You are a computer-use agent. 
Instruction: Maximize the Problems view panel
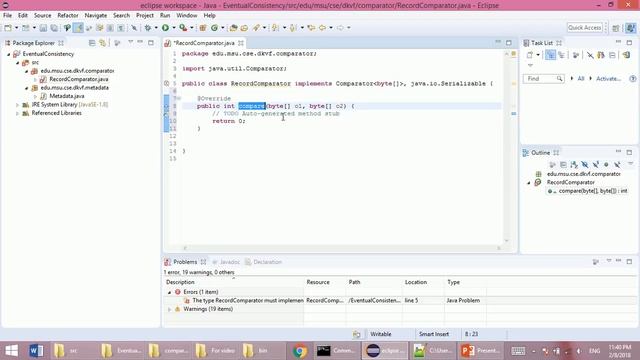[x=629, y=261]
